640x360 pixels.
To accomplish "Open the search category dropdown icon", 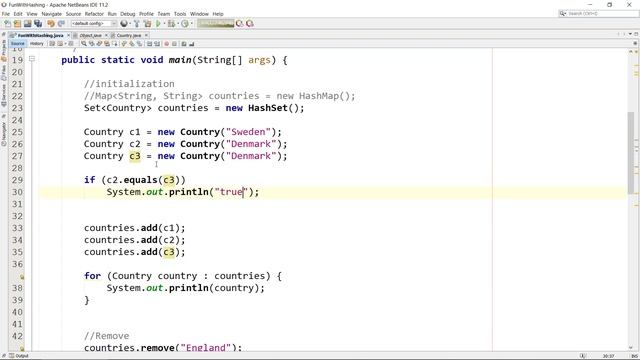I will click(563, 13).
